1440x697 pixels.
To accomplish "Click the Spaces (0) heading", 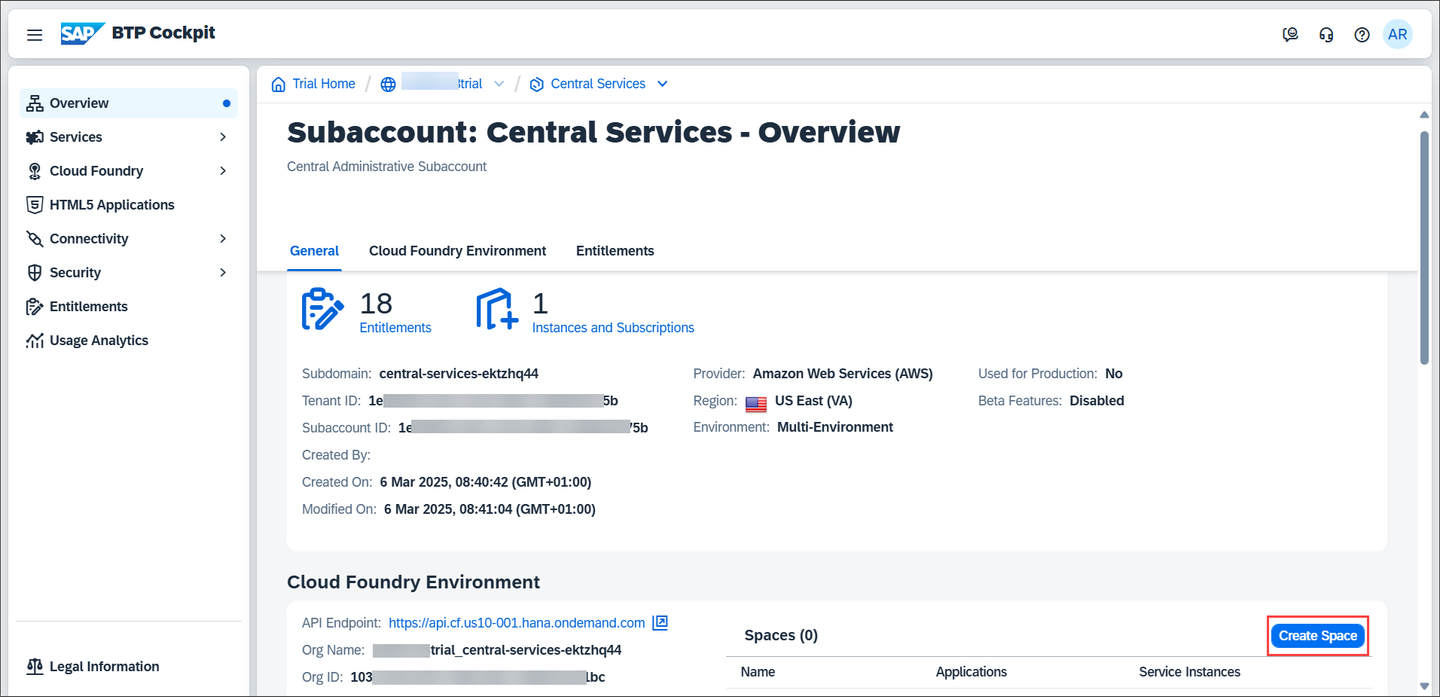I will [781, 636].
